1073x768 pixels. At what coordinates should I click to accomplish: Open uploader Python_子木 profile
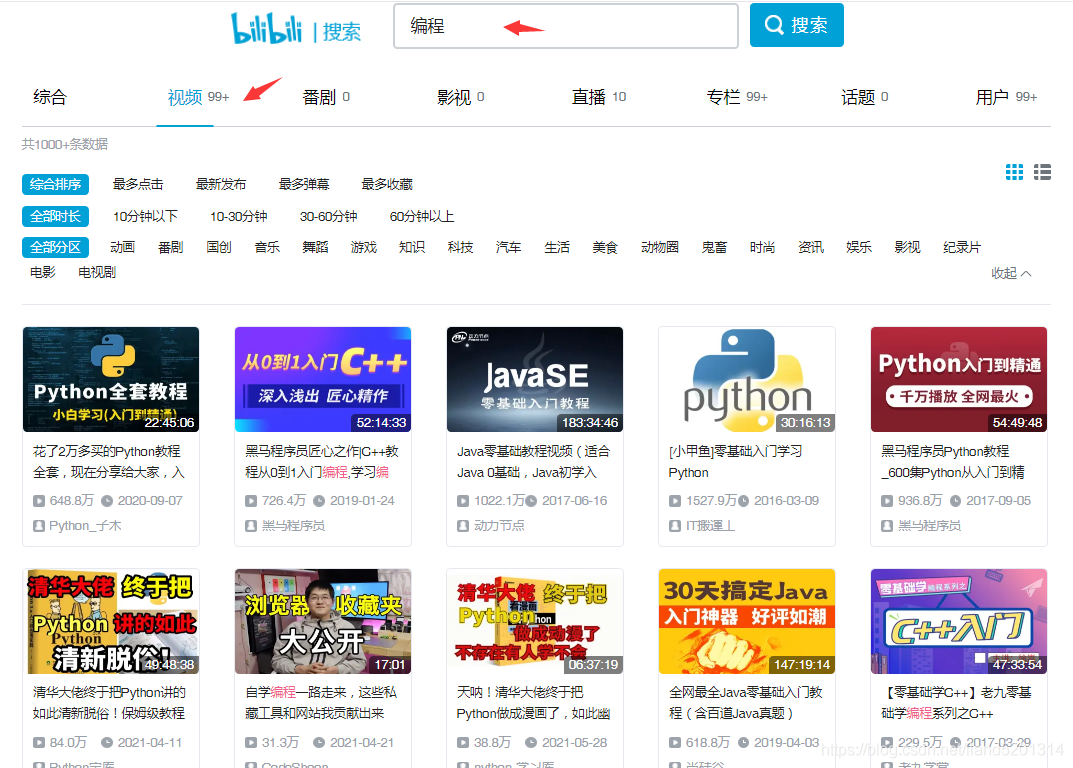[x=85, y=526]
